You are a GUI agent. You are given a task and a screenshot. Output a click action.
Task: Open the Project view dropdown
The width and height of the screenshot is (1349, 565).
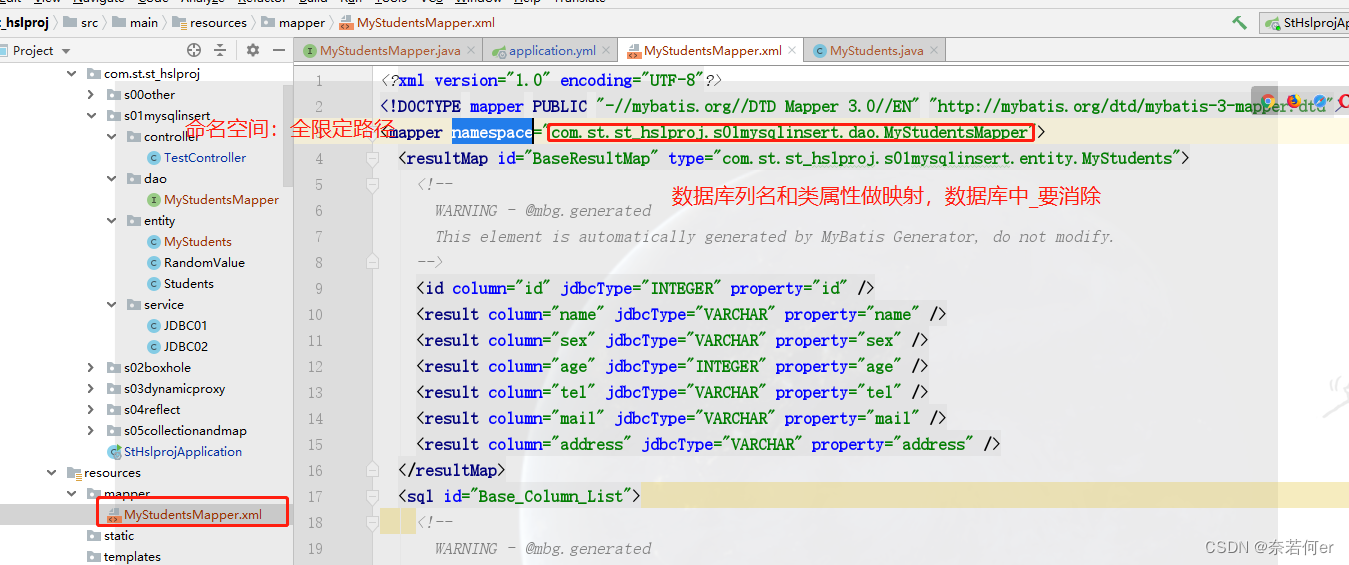(66, 51)
